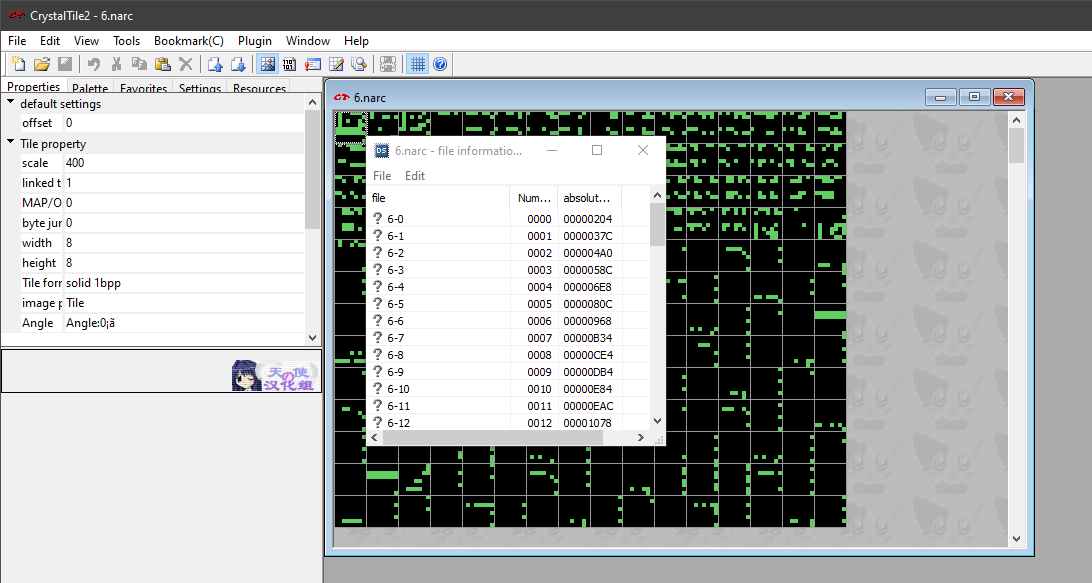Click the New file toolbar icon
This screenshot has height=583, width=1092.
click(18, 64)
